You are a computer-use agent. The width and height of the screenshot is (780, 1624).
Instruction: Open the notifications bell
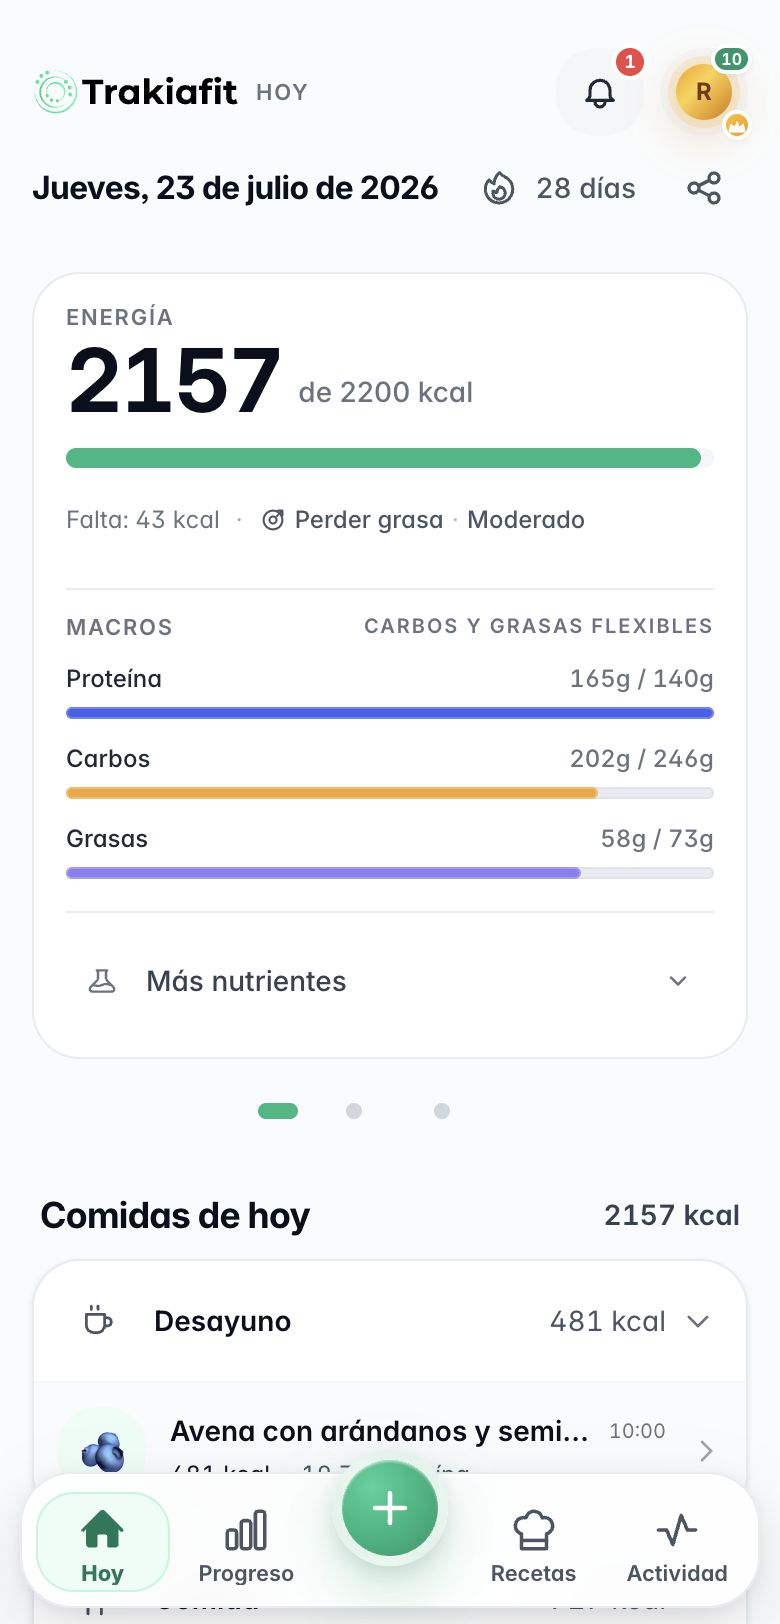click(x=600, y=92)
